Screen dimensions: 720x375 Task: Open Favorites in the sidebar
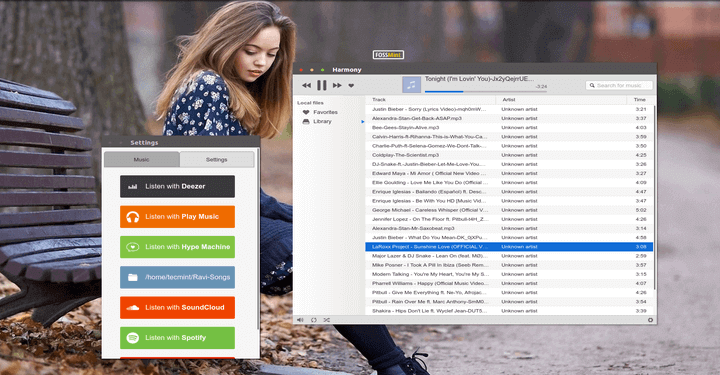coord(325,112)
